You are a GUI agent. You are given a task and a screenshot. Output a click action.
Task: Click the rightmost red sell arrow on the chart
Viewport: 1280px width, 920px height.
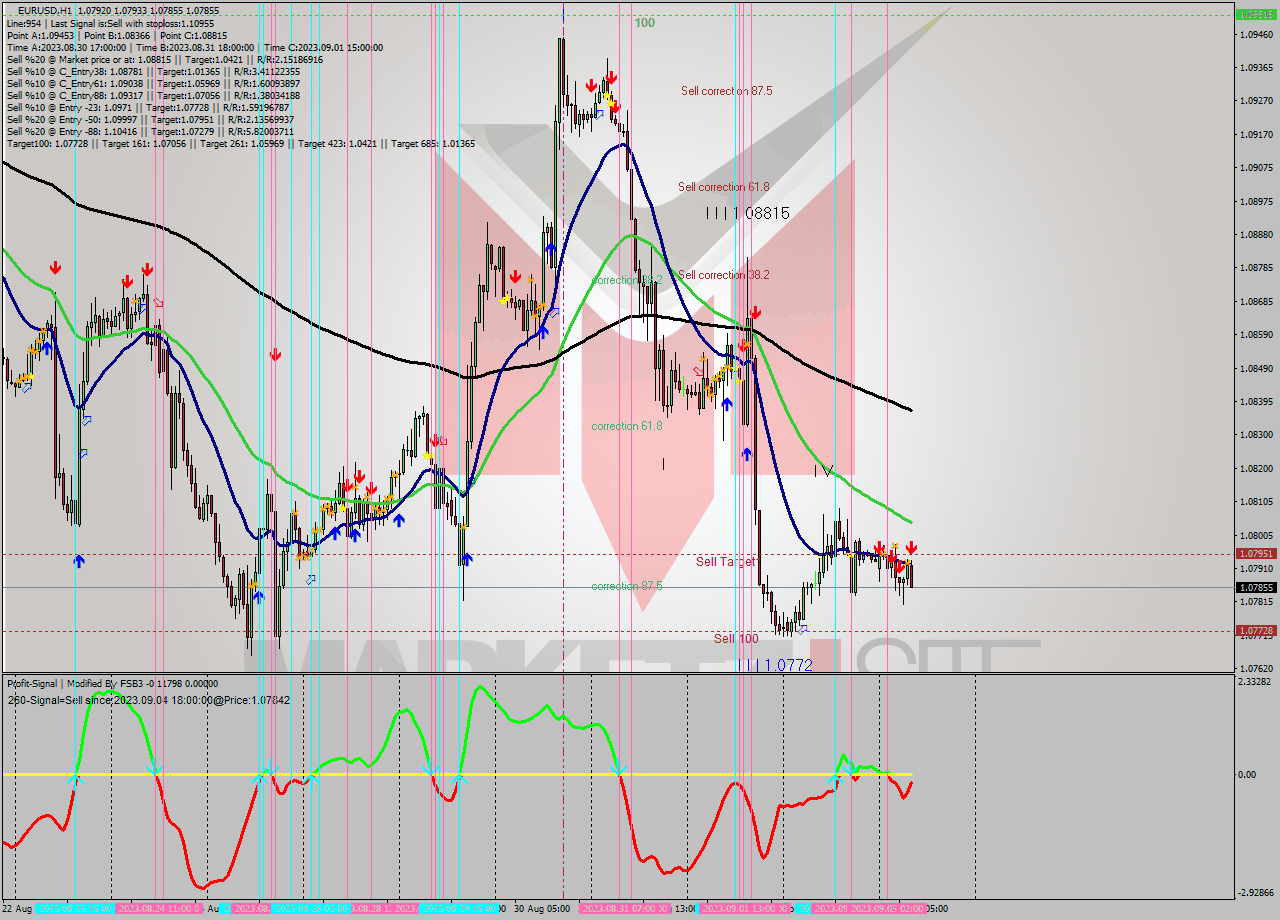pos(911,548)
